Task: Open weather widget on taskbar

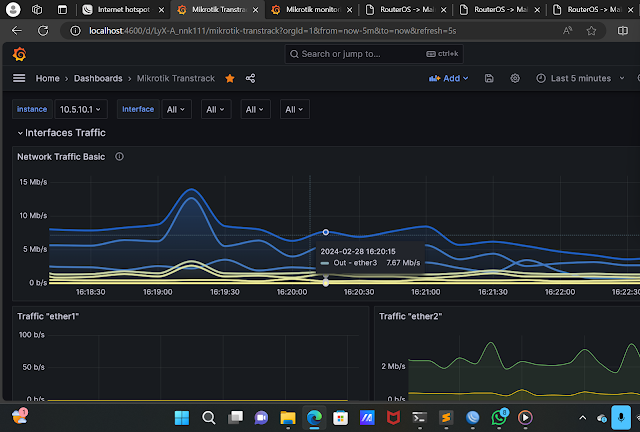Action: pos(19,416)
